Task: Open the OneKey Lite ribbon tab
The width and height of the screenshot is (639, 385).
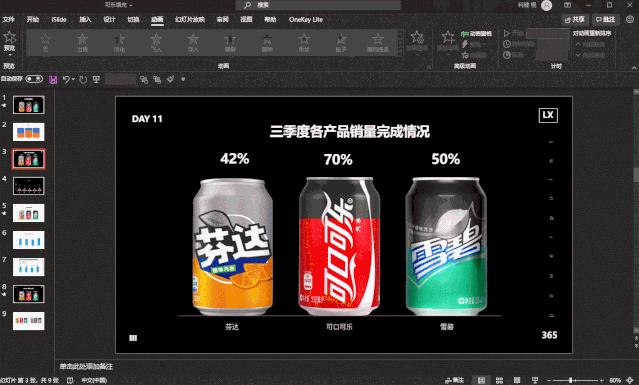Action: coord(306,20)
